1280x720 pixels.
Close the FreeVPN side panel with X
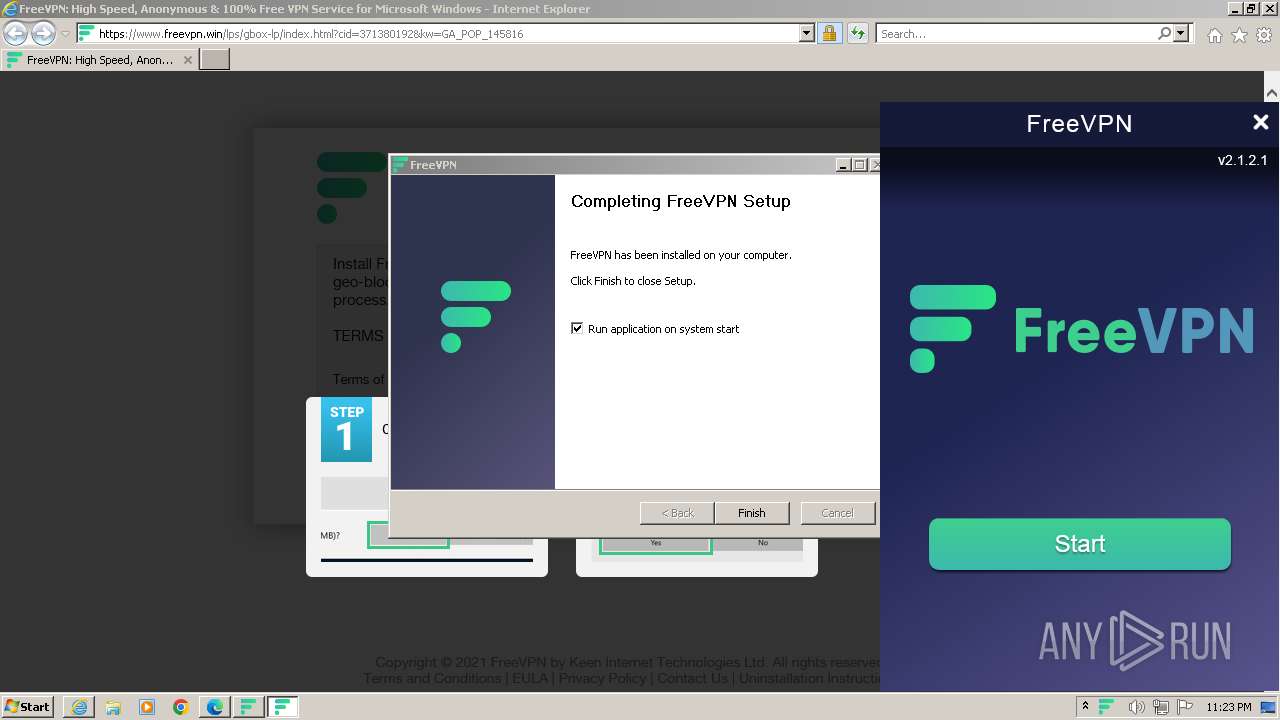point(1260,123)
